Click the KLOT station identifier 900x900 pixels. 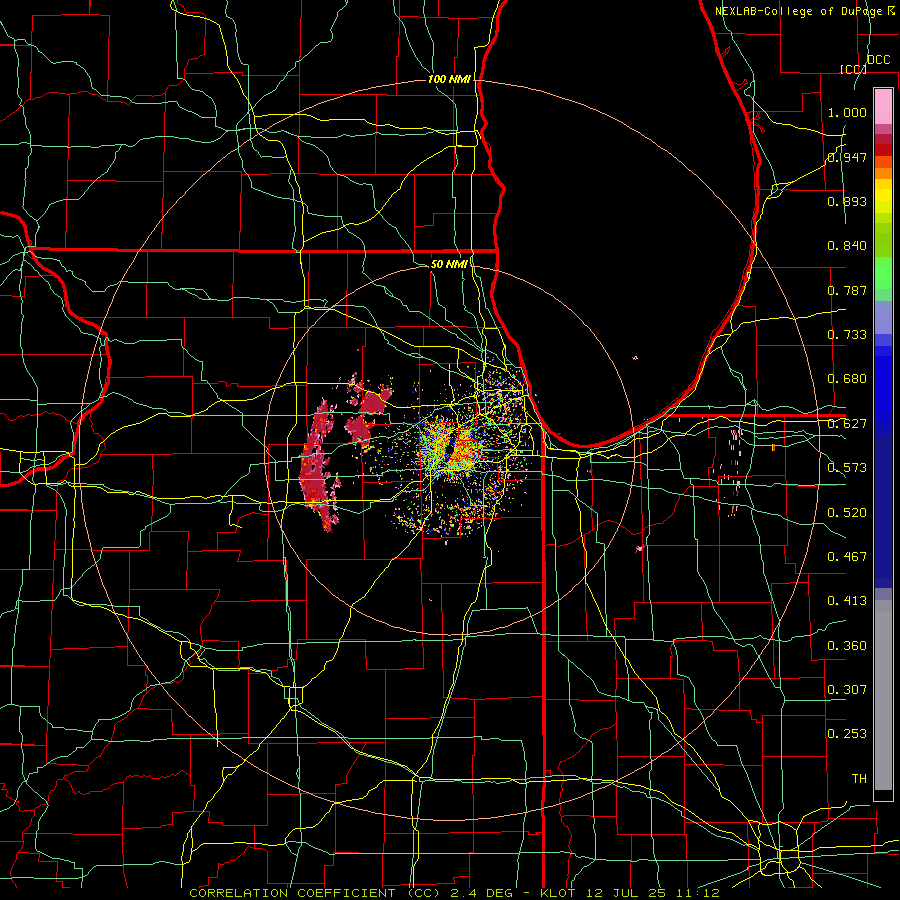pos(558,893)
